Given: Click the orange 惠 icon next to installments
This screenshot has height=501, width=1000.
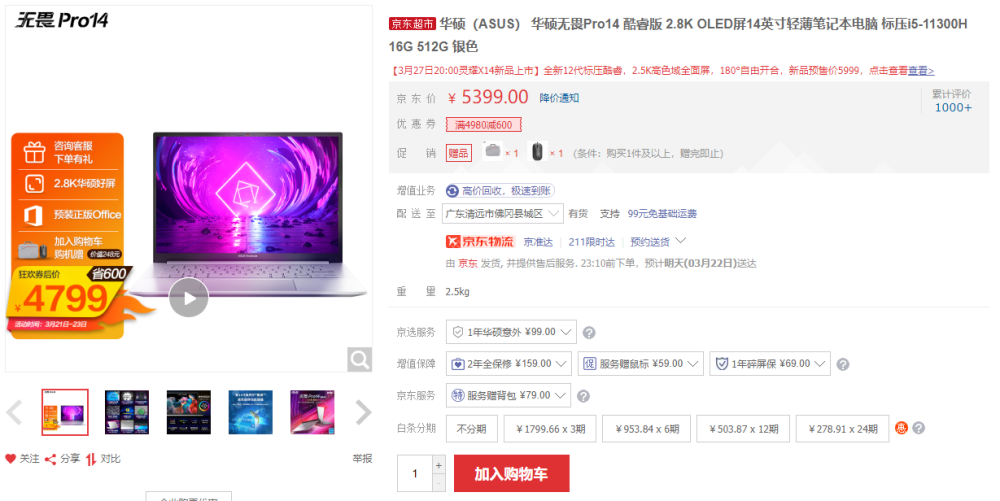Looking at the screenshot, I should point(901,428).
